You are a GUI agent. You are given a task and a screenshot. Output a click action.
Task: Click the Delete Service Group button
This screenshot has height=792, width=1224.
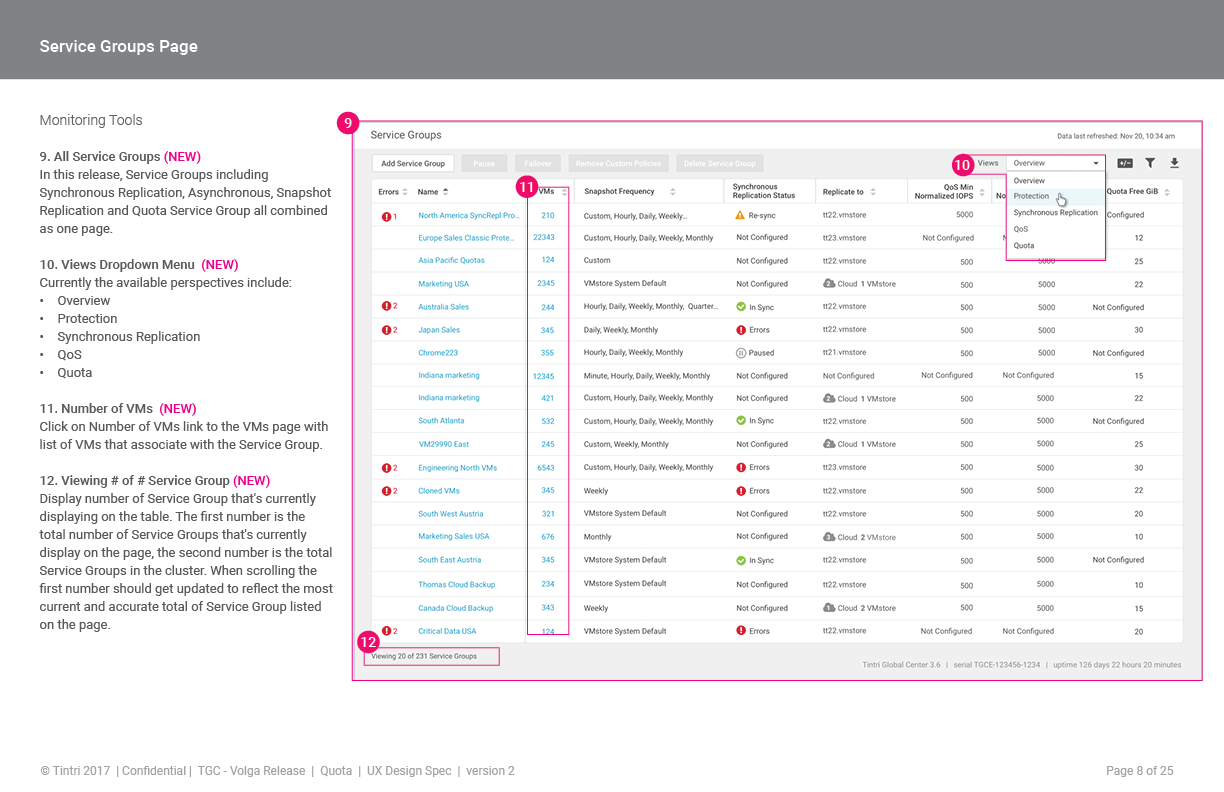coord(720,163)
